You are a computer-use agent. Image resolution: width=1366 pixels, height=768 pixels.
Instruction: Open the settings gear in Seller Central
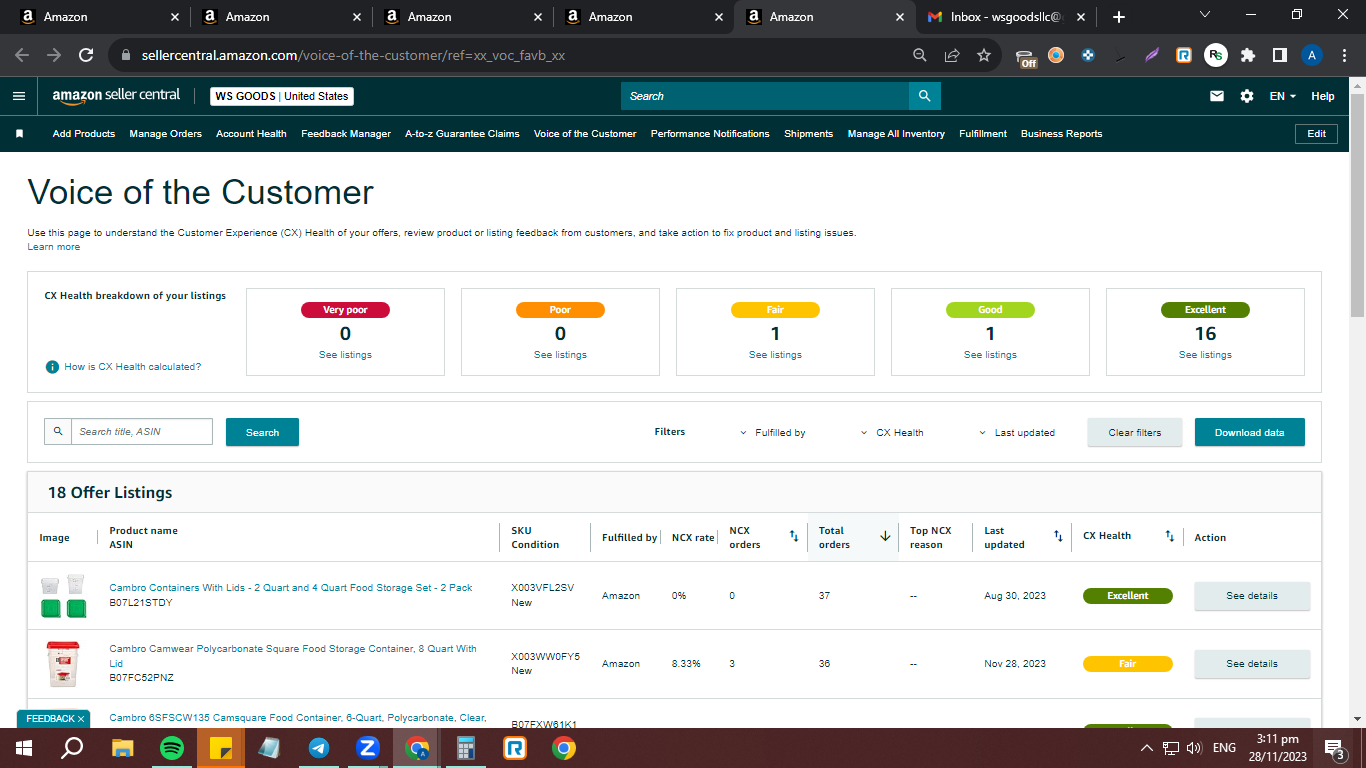click(1247, 96)
